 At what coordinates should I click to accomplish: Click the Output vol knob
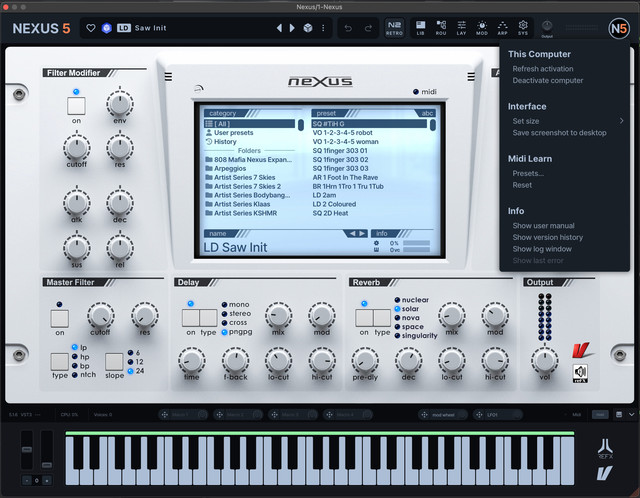point(544,360)
